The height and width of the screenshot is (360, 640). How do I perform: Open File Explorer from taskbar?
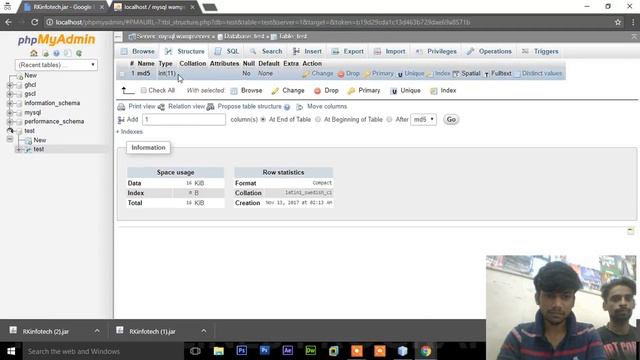click(219, 351)
